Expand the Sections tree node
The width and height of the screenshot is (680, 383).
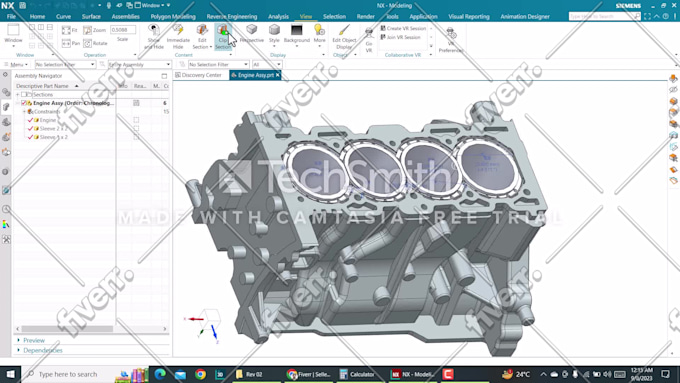18,95
